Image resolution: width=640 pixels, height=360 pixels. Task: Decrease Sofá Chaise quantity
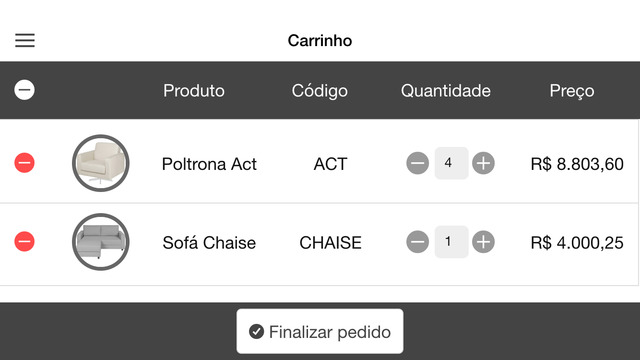418,242
